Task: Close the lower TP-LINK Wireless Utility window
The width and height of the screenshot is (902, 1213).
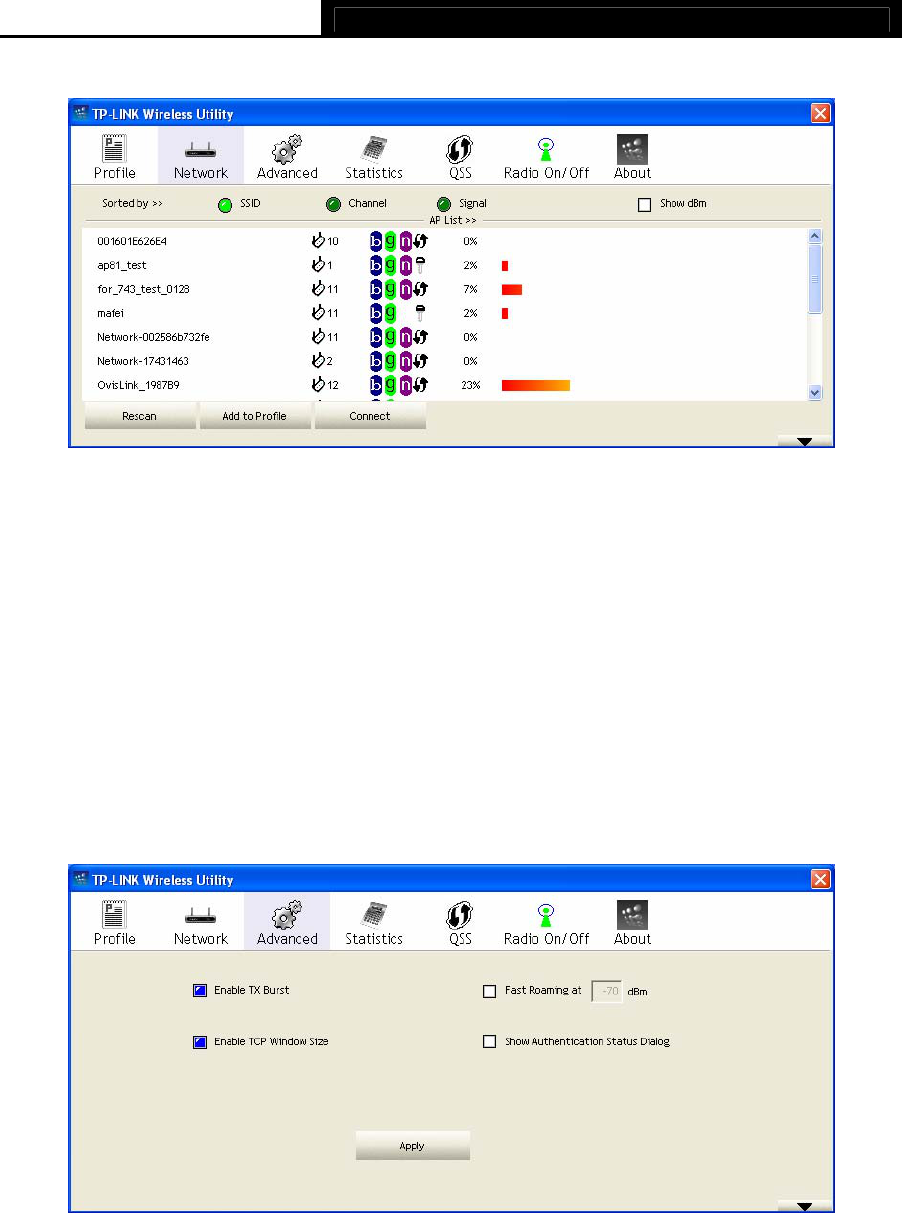Action: click(x=820, y=880)
